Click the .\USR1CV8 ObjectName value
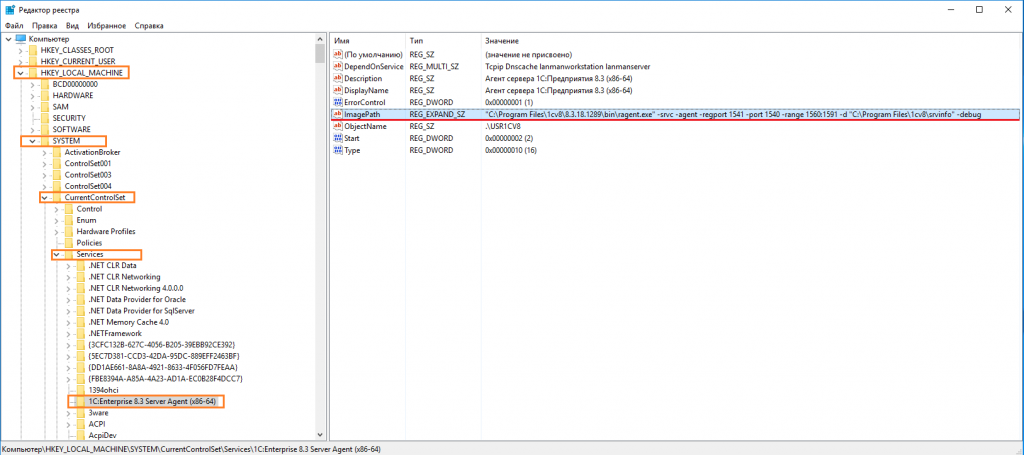The width and height of the screenshot is (1024, 455). 503,126
